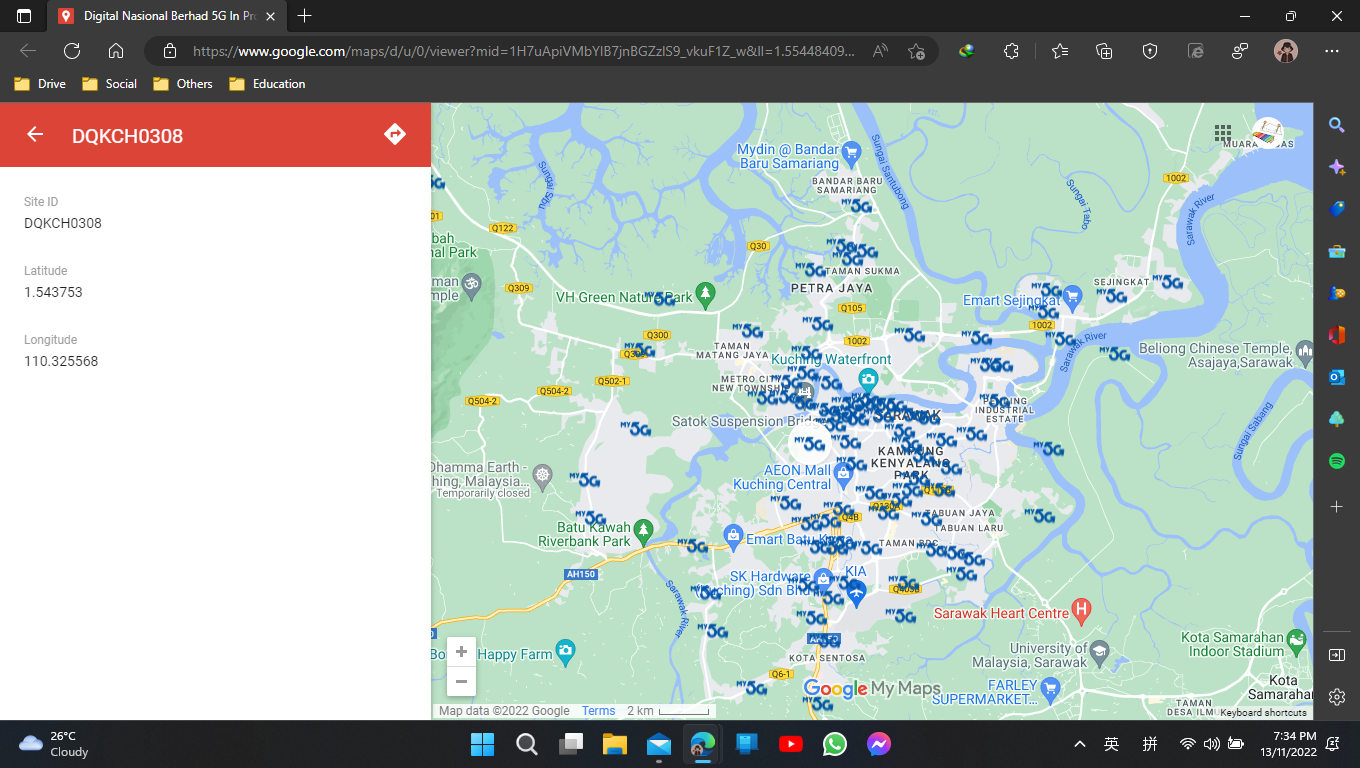Open WhatsApp from the taskbar
The height and width of the screenshot is (768, 1360).
(835, 744)
